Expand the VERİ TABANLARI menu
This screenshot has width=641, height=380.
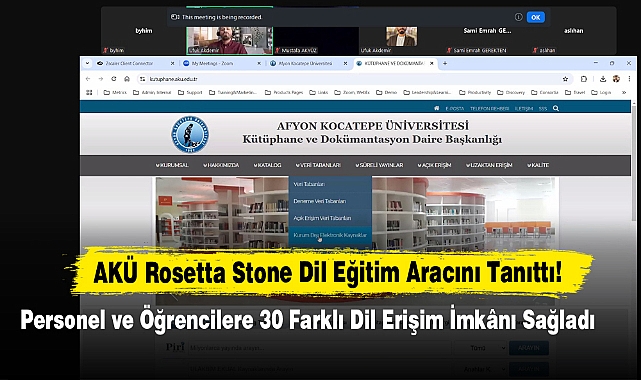click(318, 165)
